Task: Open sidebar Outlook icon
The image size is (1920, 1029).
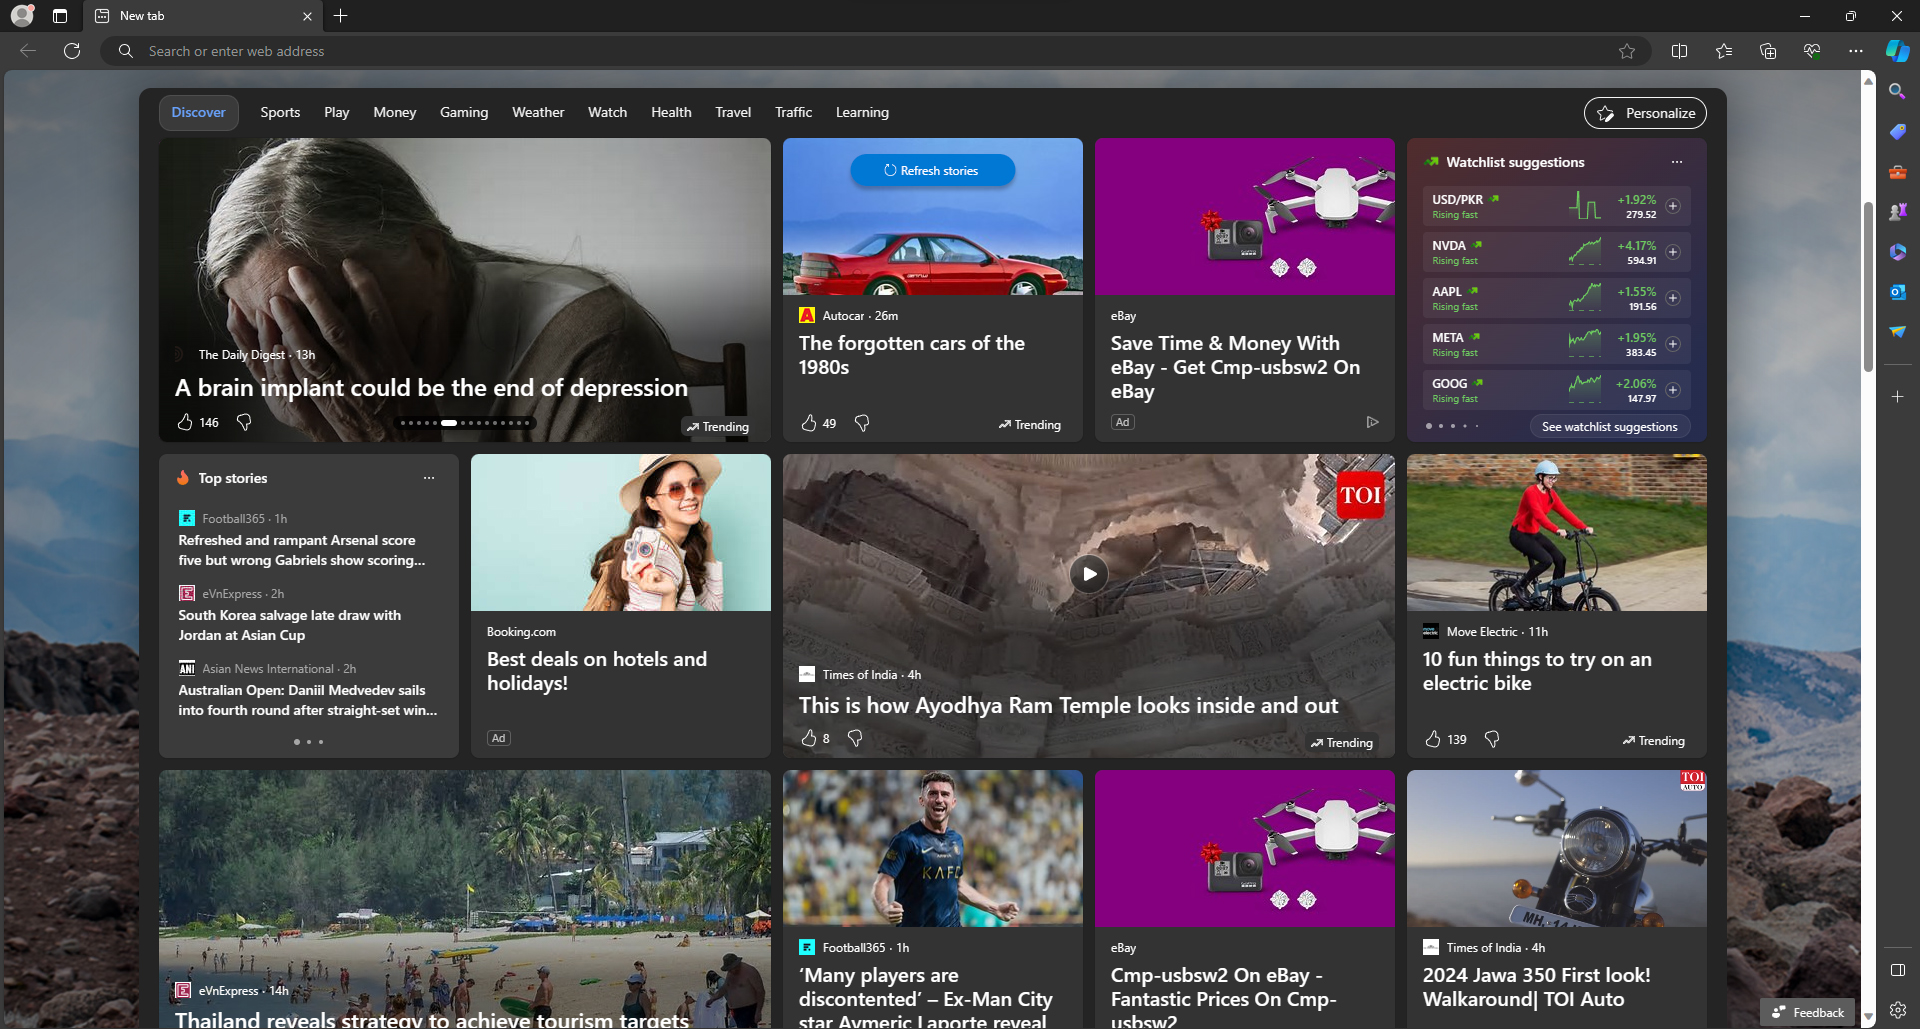Action: pyautogui.click(x=1897, y=292)
